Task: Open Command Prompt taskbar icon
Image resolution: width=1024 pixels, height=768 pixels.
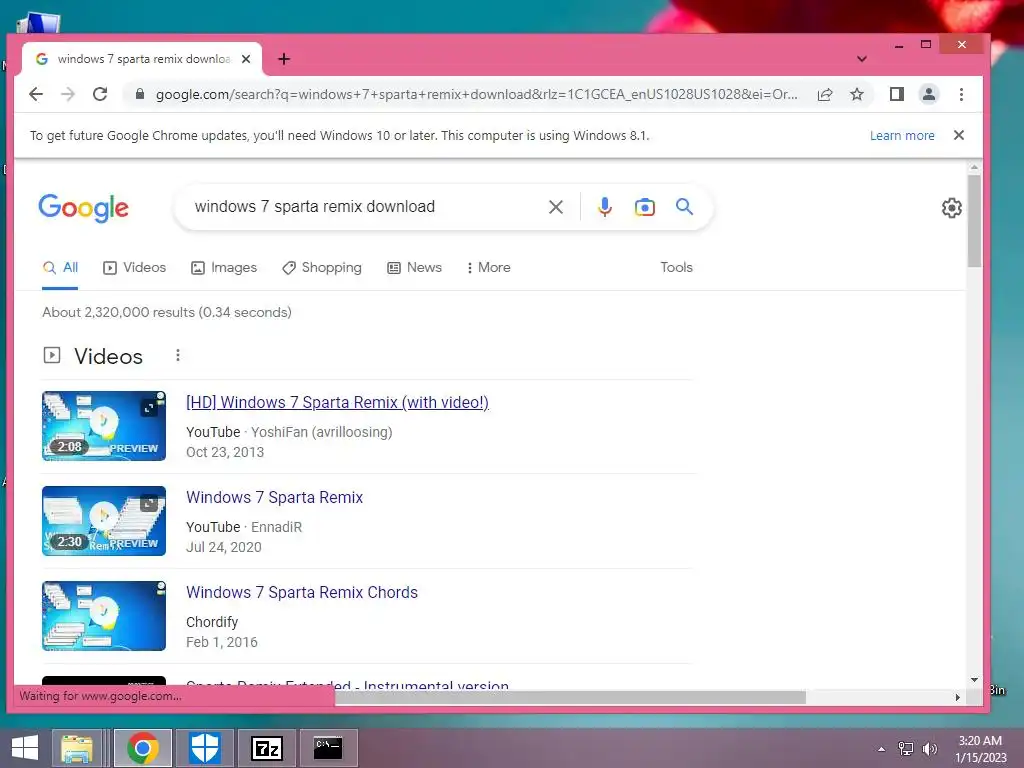Action: coord(328,748)
